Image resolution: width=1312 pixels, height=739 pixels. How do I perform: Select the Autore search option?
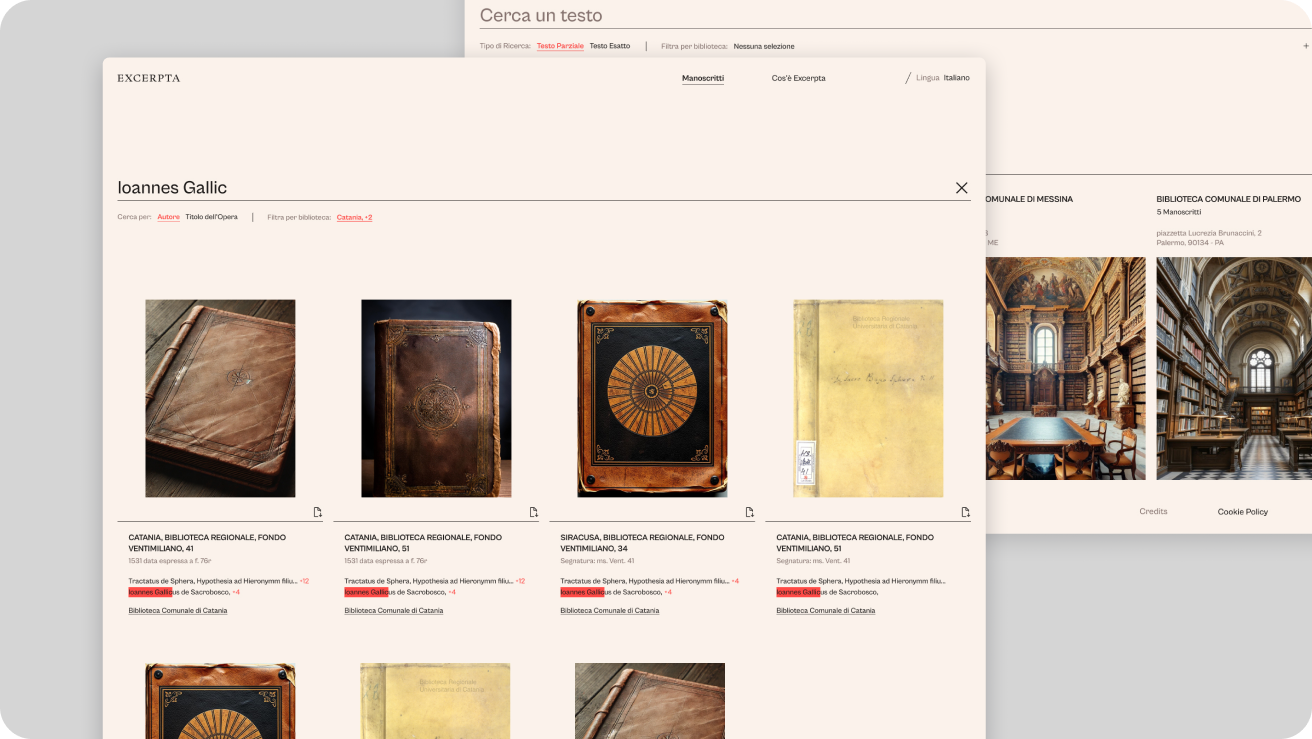pyautogui.click(x=168, y=217)
